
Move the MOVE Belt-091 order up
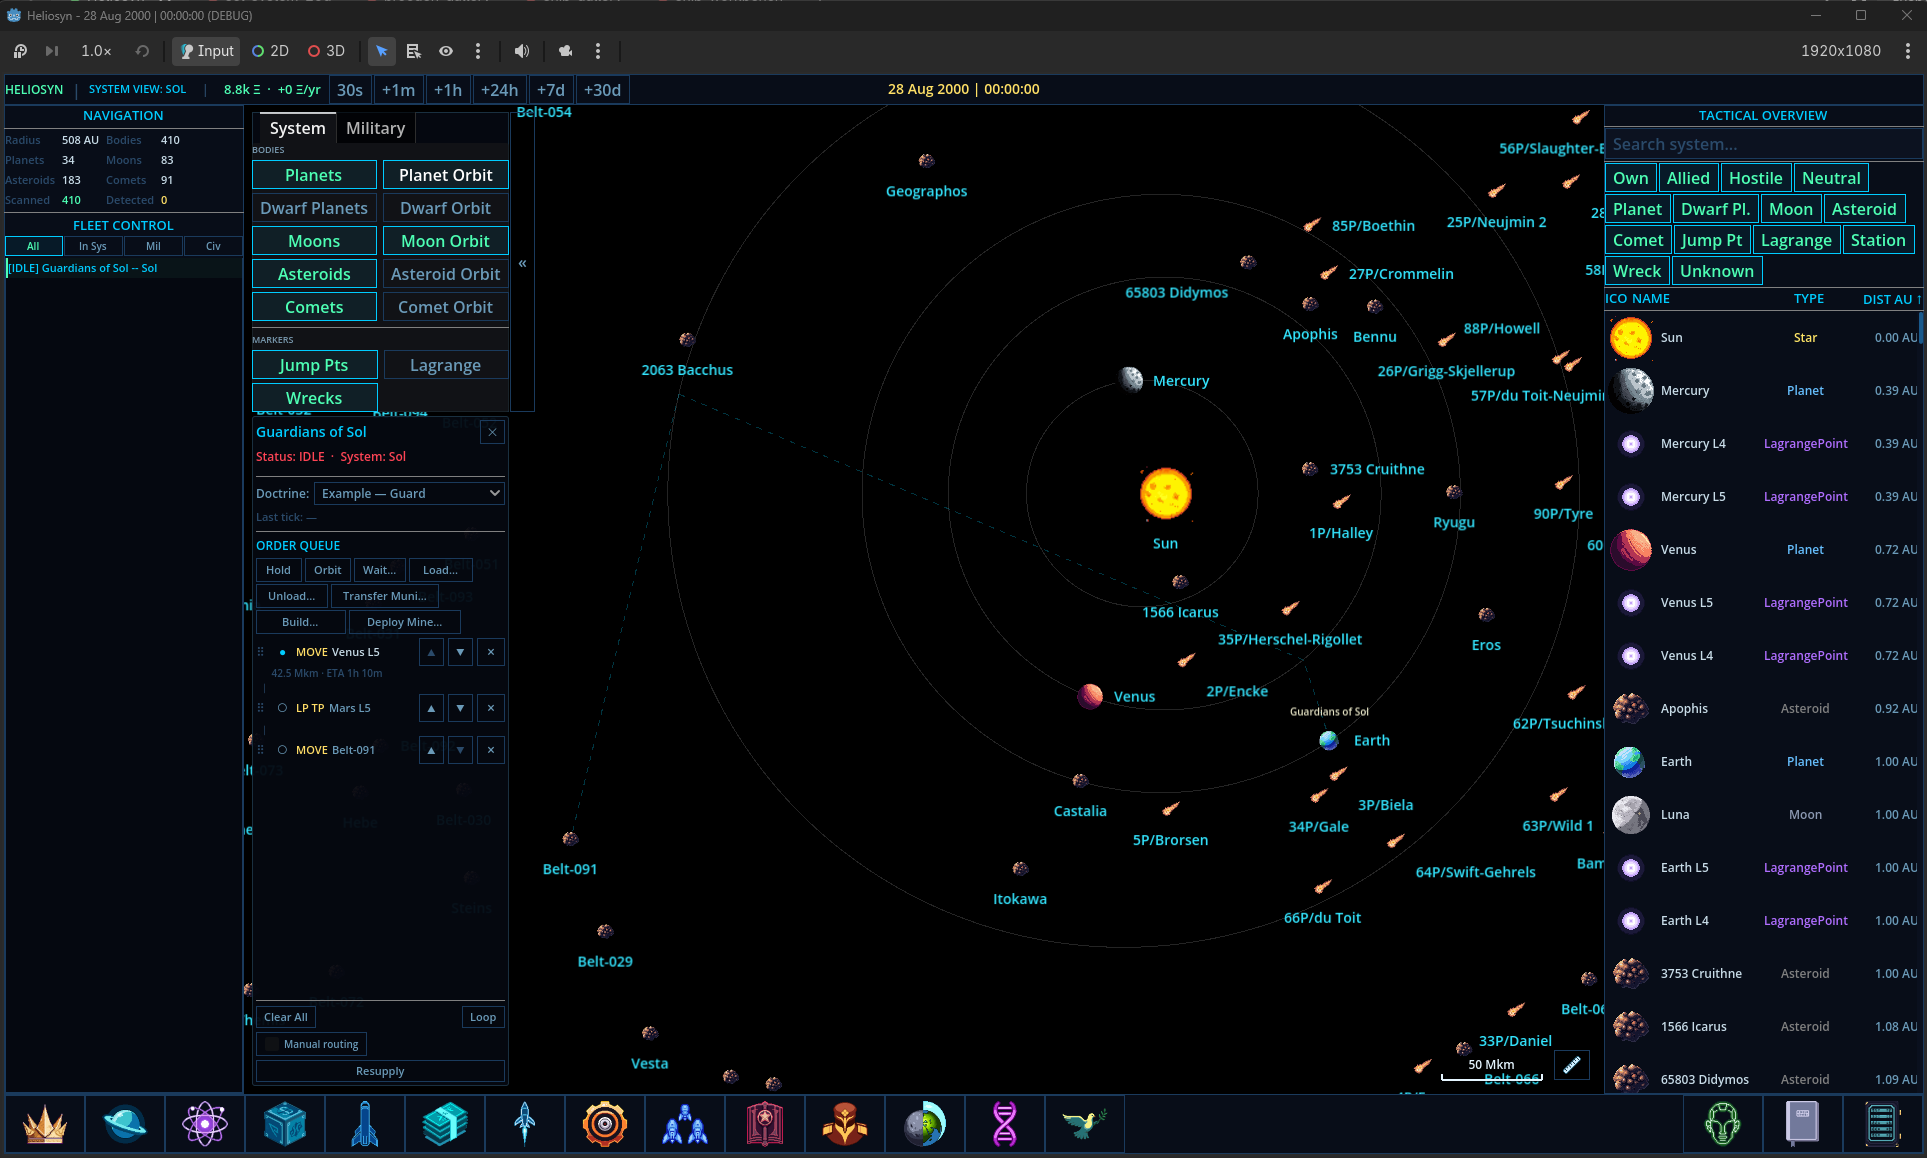pos(431,750)
